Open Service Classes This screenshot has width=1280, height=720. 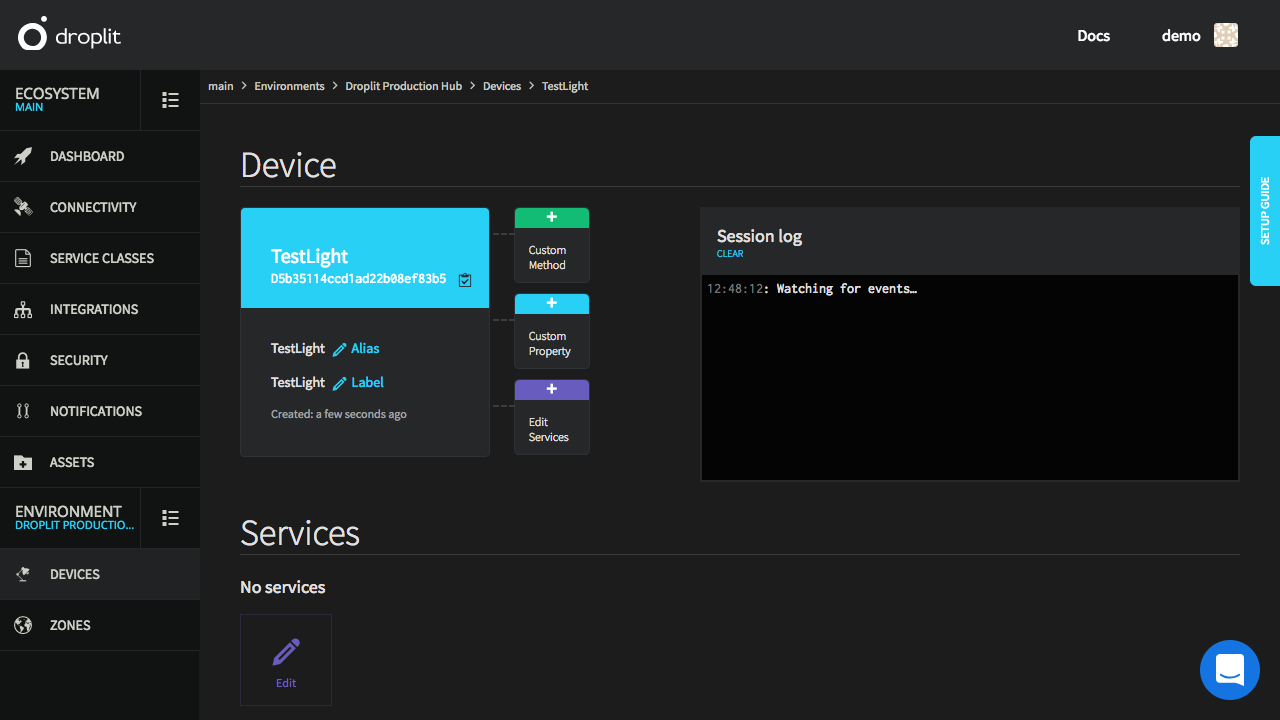coord(100,258)
